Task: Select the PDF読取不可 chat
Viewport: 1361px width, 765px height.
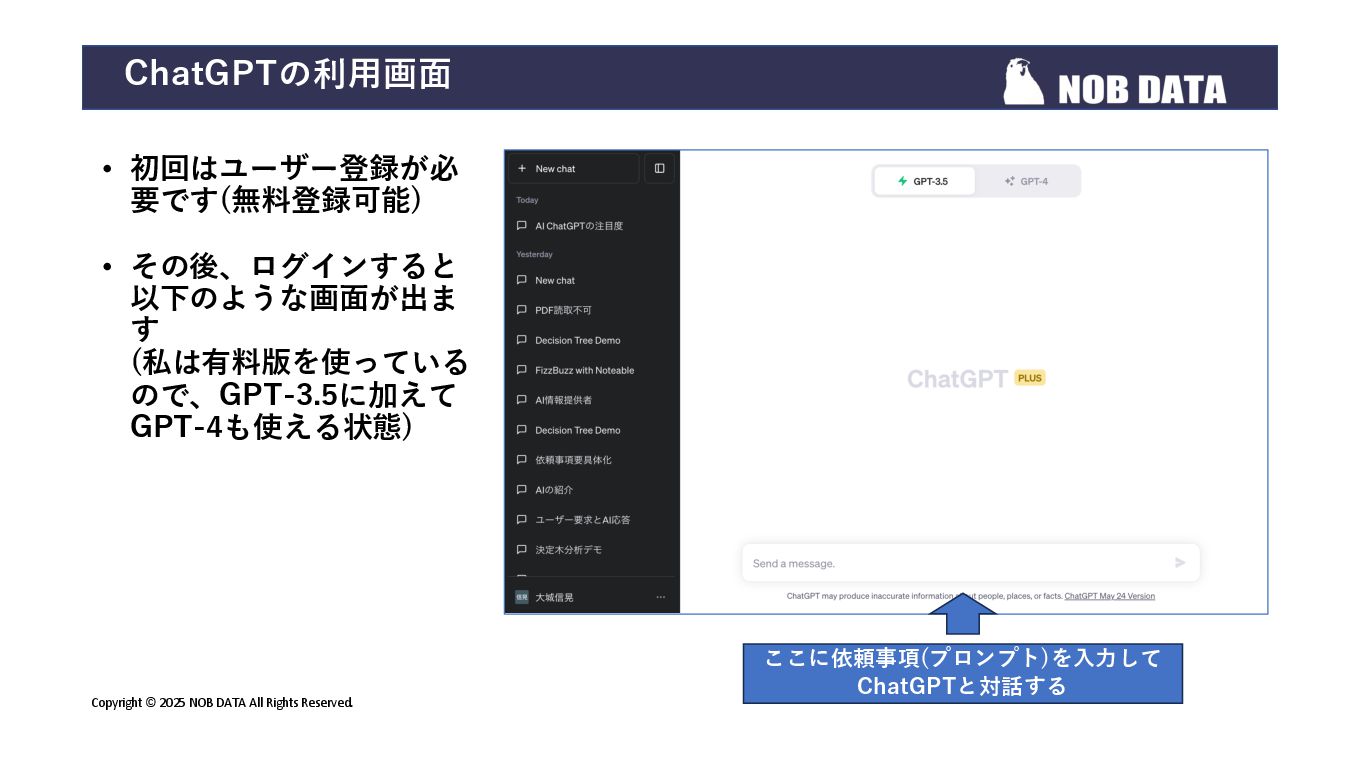Action: (x=592, y=310)
